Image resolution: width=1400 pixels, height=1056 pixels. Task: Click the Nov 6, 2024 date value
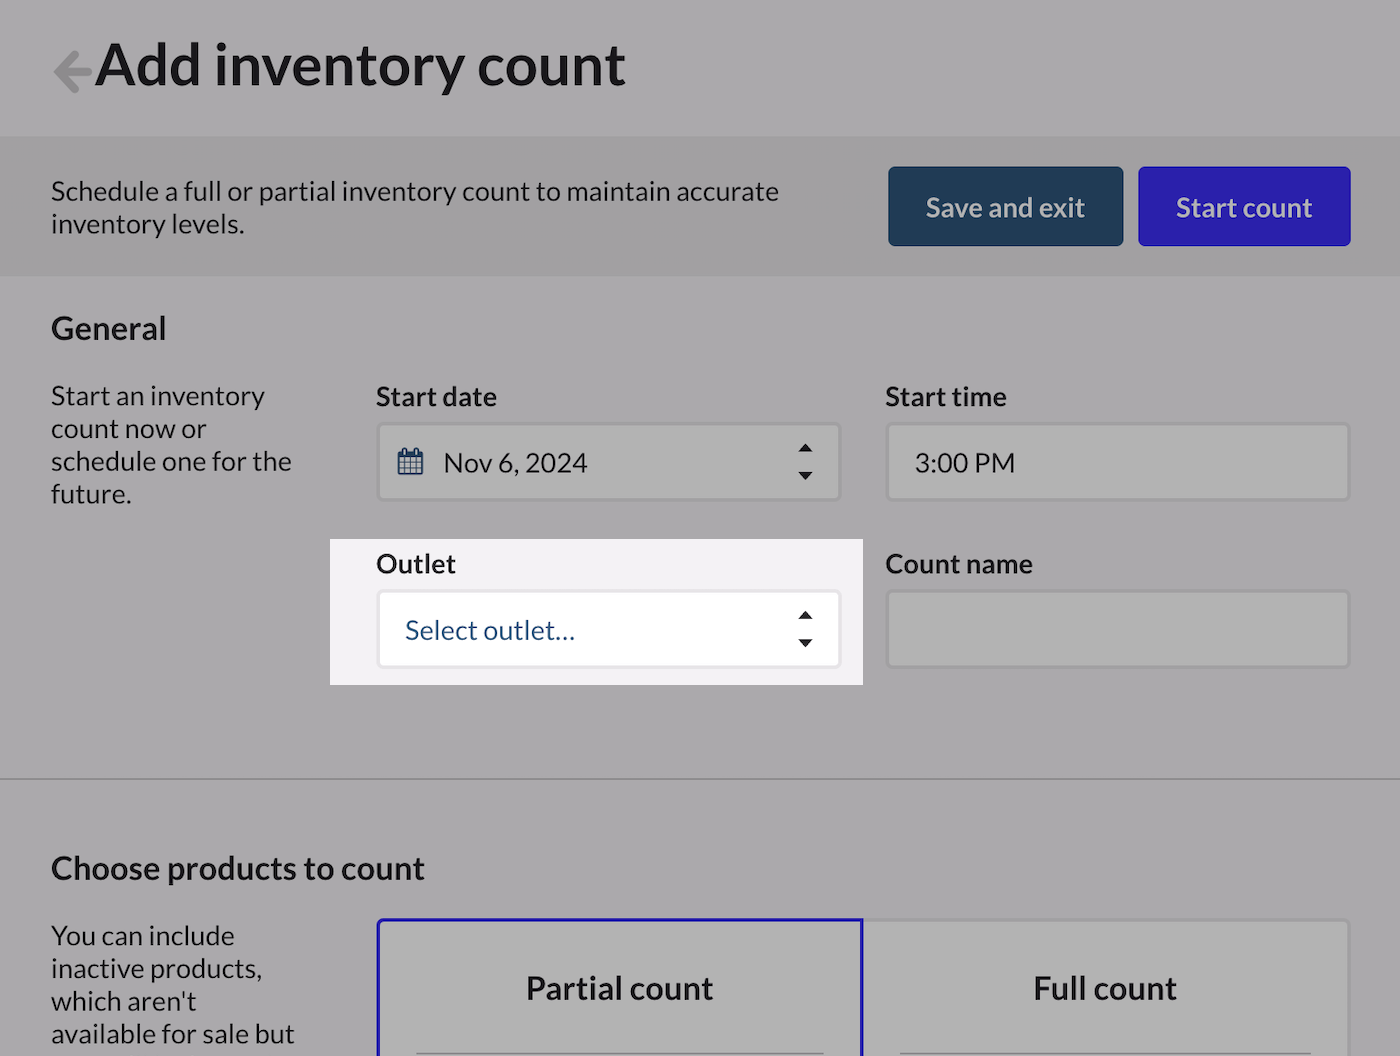pos(516,463)
